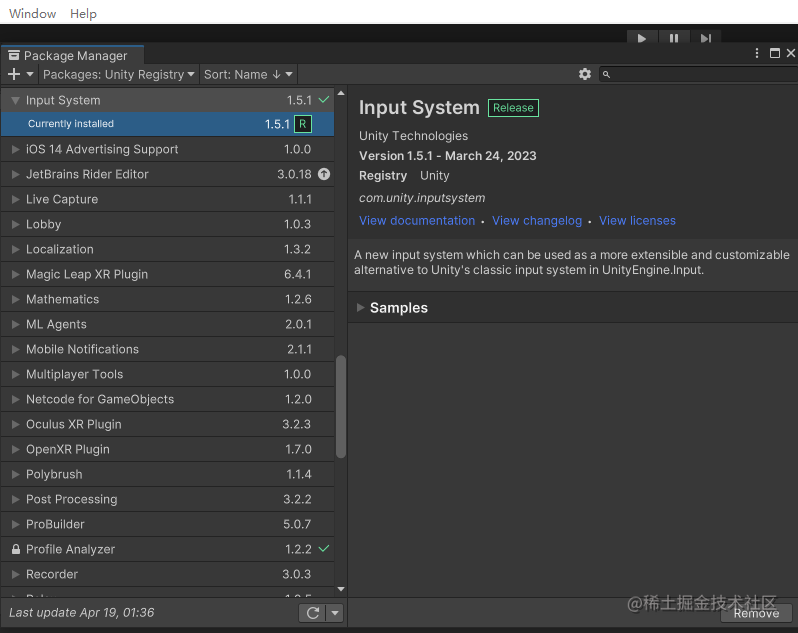Open View licenses link

click(x=637, y=221)
